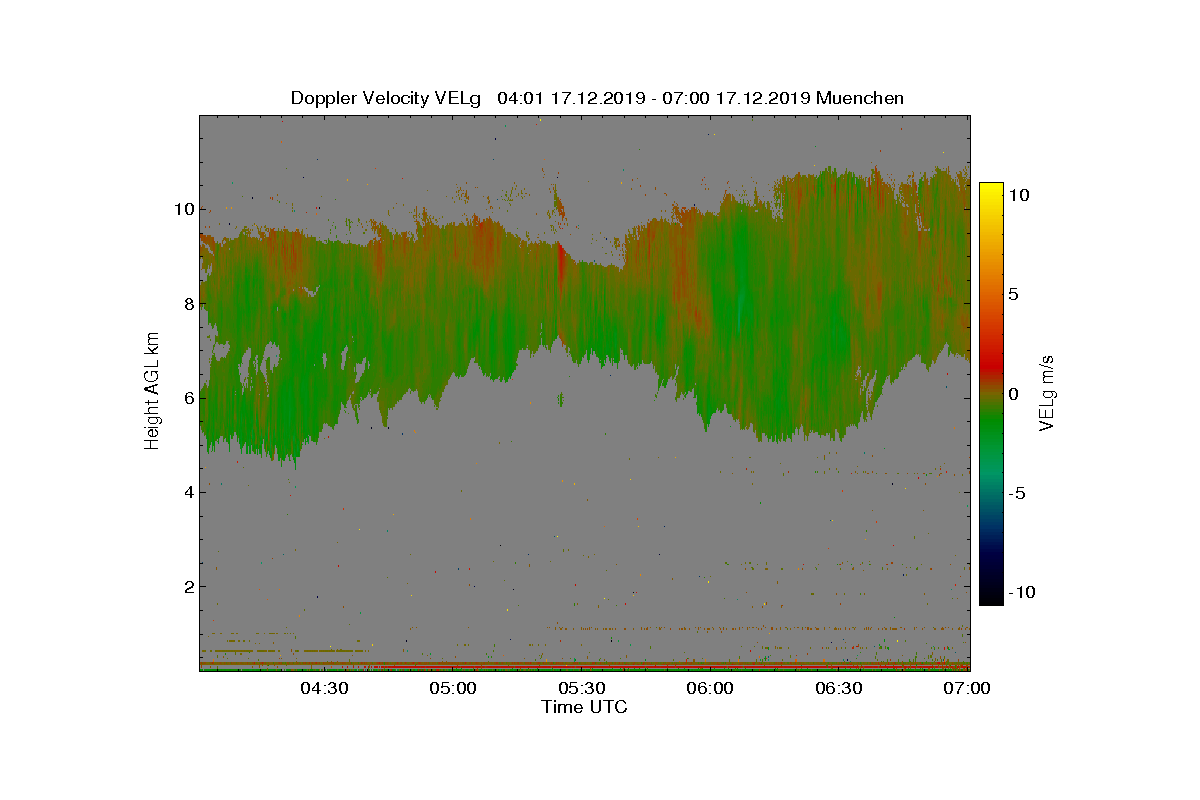Click the colorbar value 10 label
The height and width of the screenshot is (800, 1200).
click(x=1018, y=196)
